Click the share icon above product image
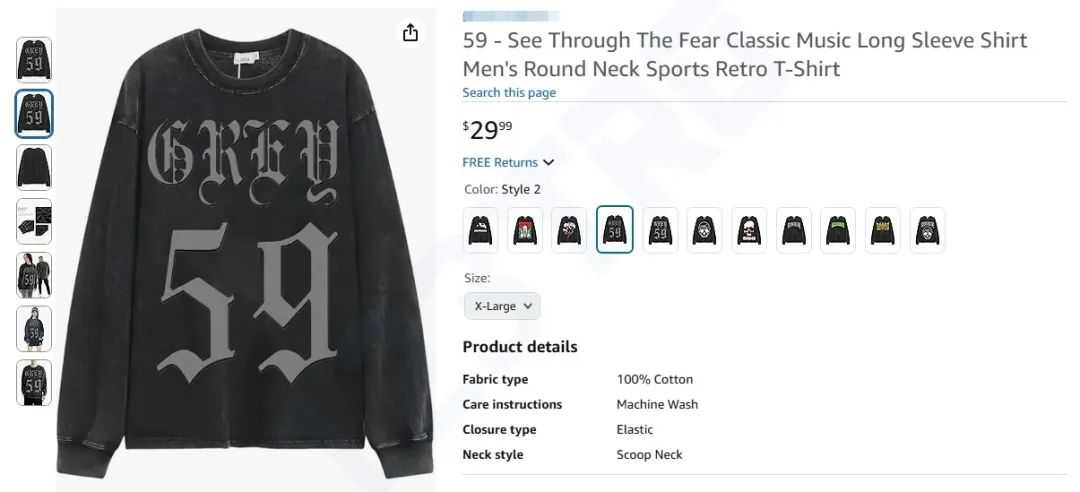 click(x=410, y=33)
